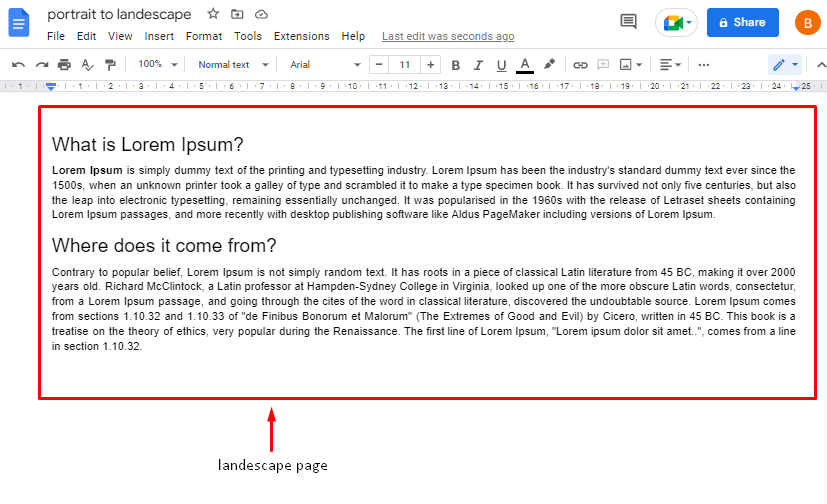This screenshot has height=504, width=827.
Task: Click the move to folder icon
Action: (237, 14)
